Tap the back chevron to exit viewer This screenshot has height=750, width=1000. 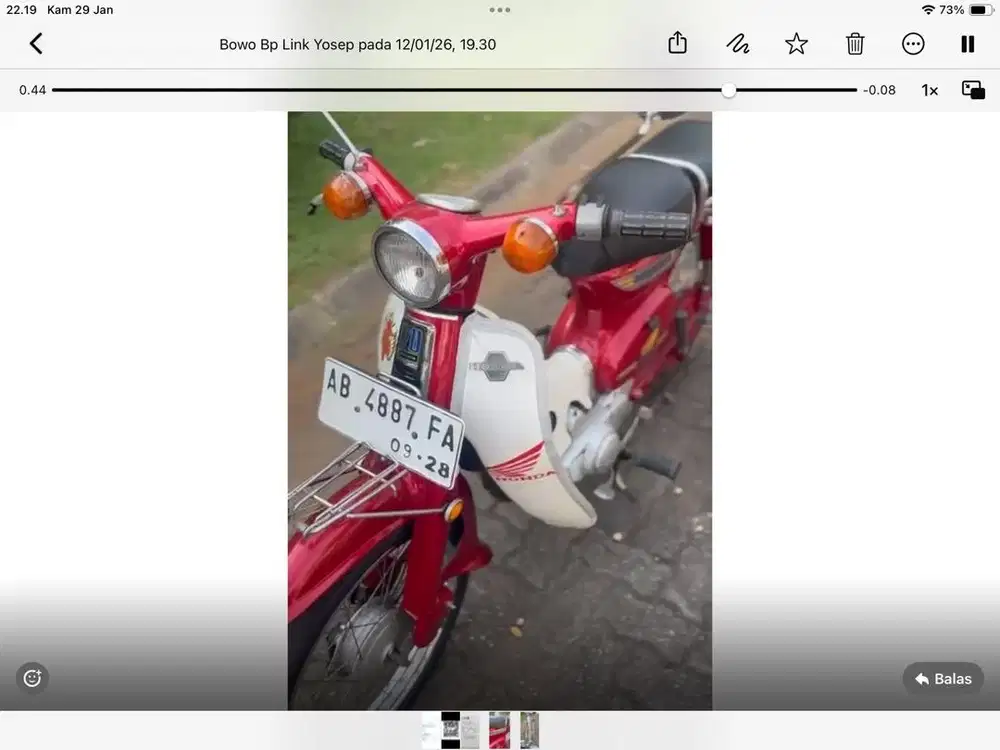(x=35, y=43)
